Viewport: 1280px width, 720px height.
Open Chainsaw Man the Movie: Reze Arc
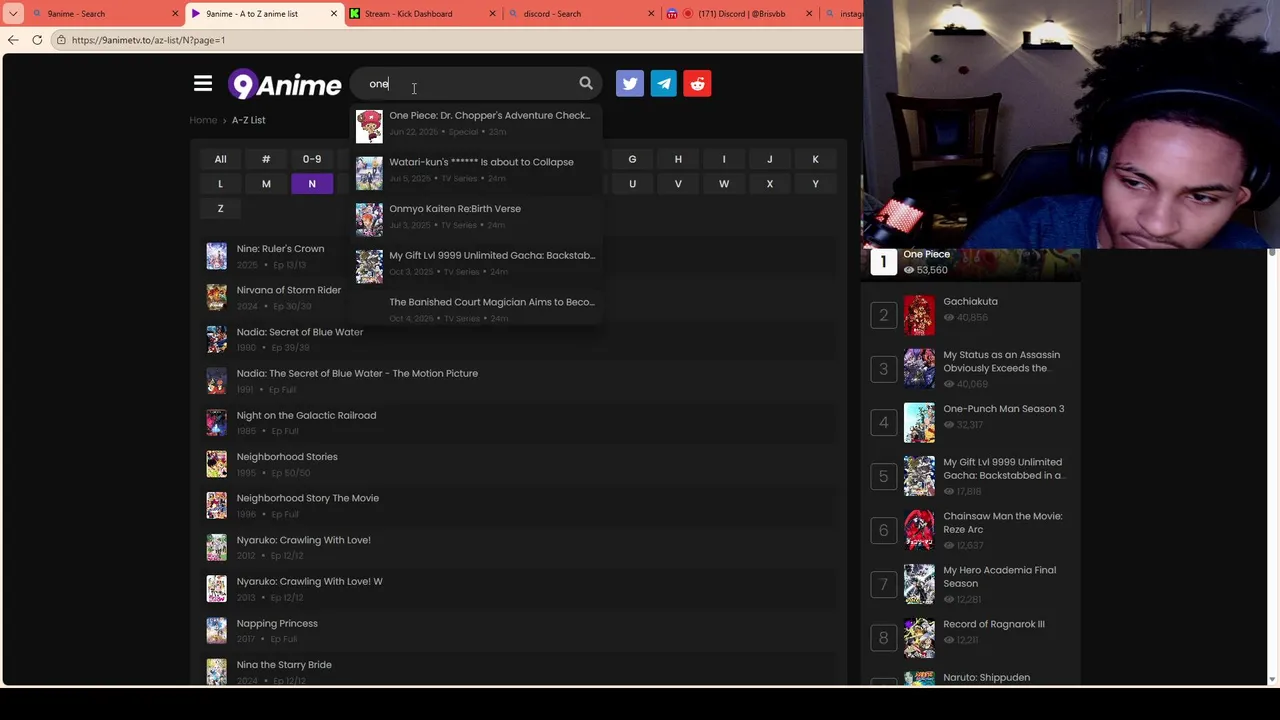pyautogui.click(x=1003, y=523)
